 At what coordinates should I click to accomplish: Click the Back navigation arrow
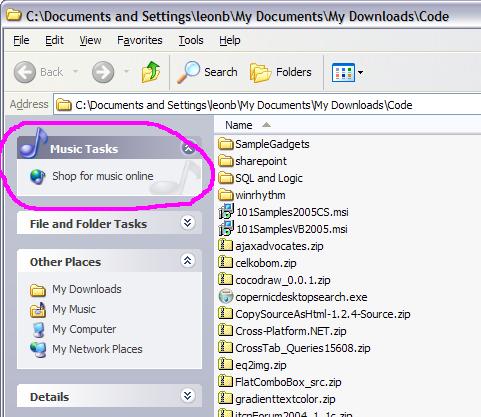(25, 72)
